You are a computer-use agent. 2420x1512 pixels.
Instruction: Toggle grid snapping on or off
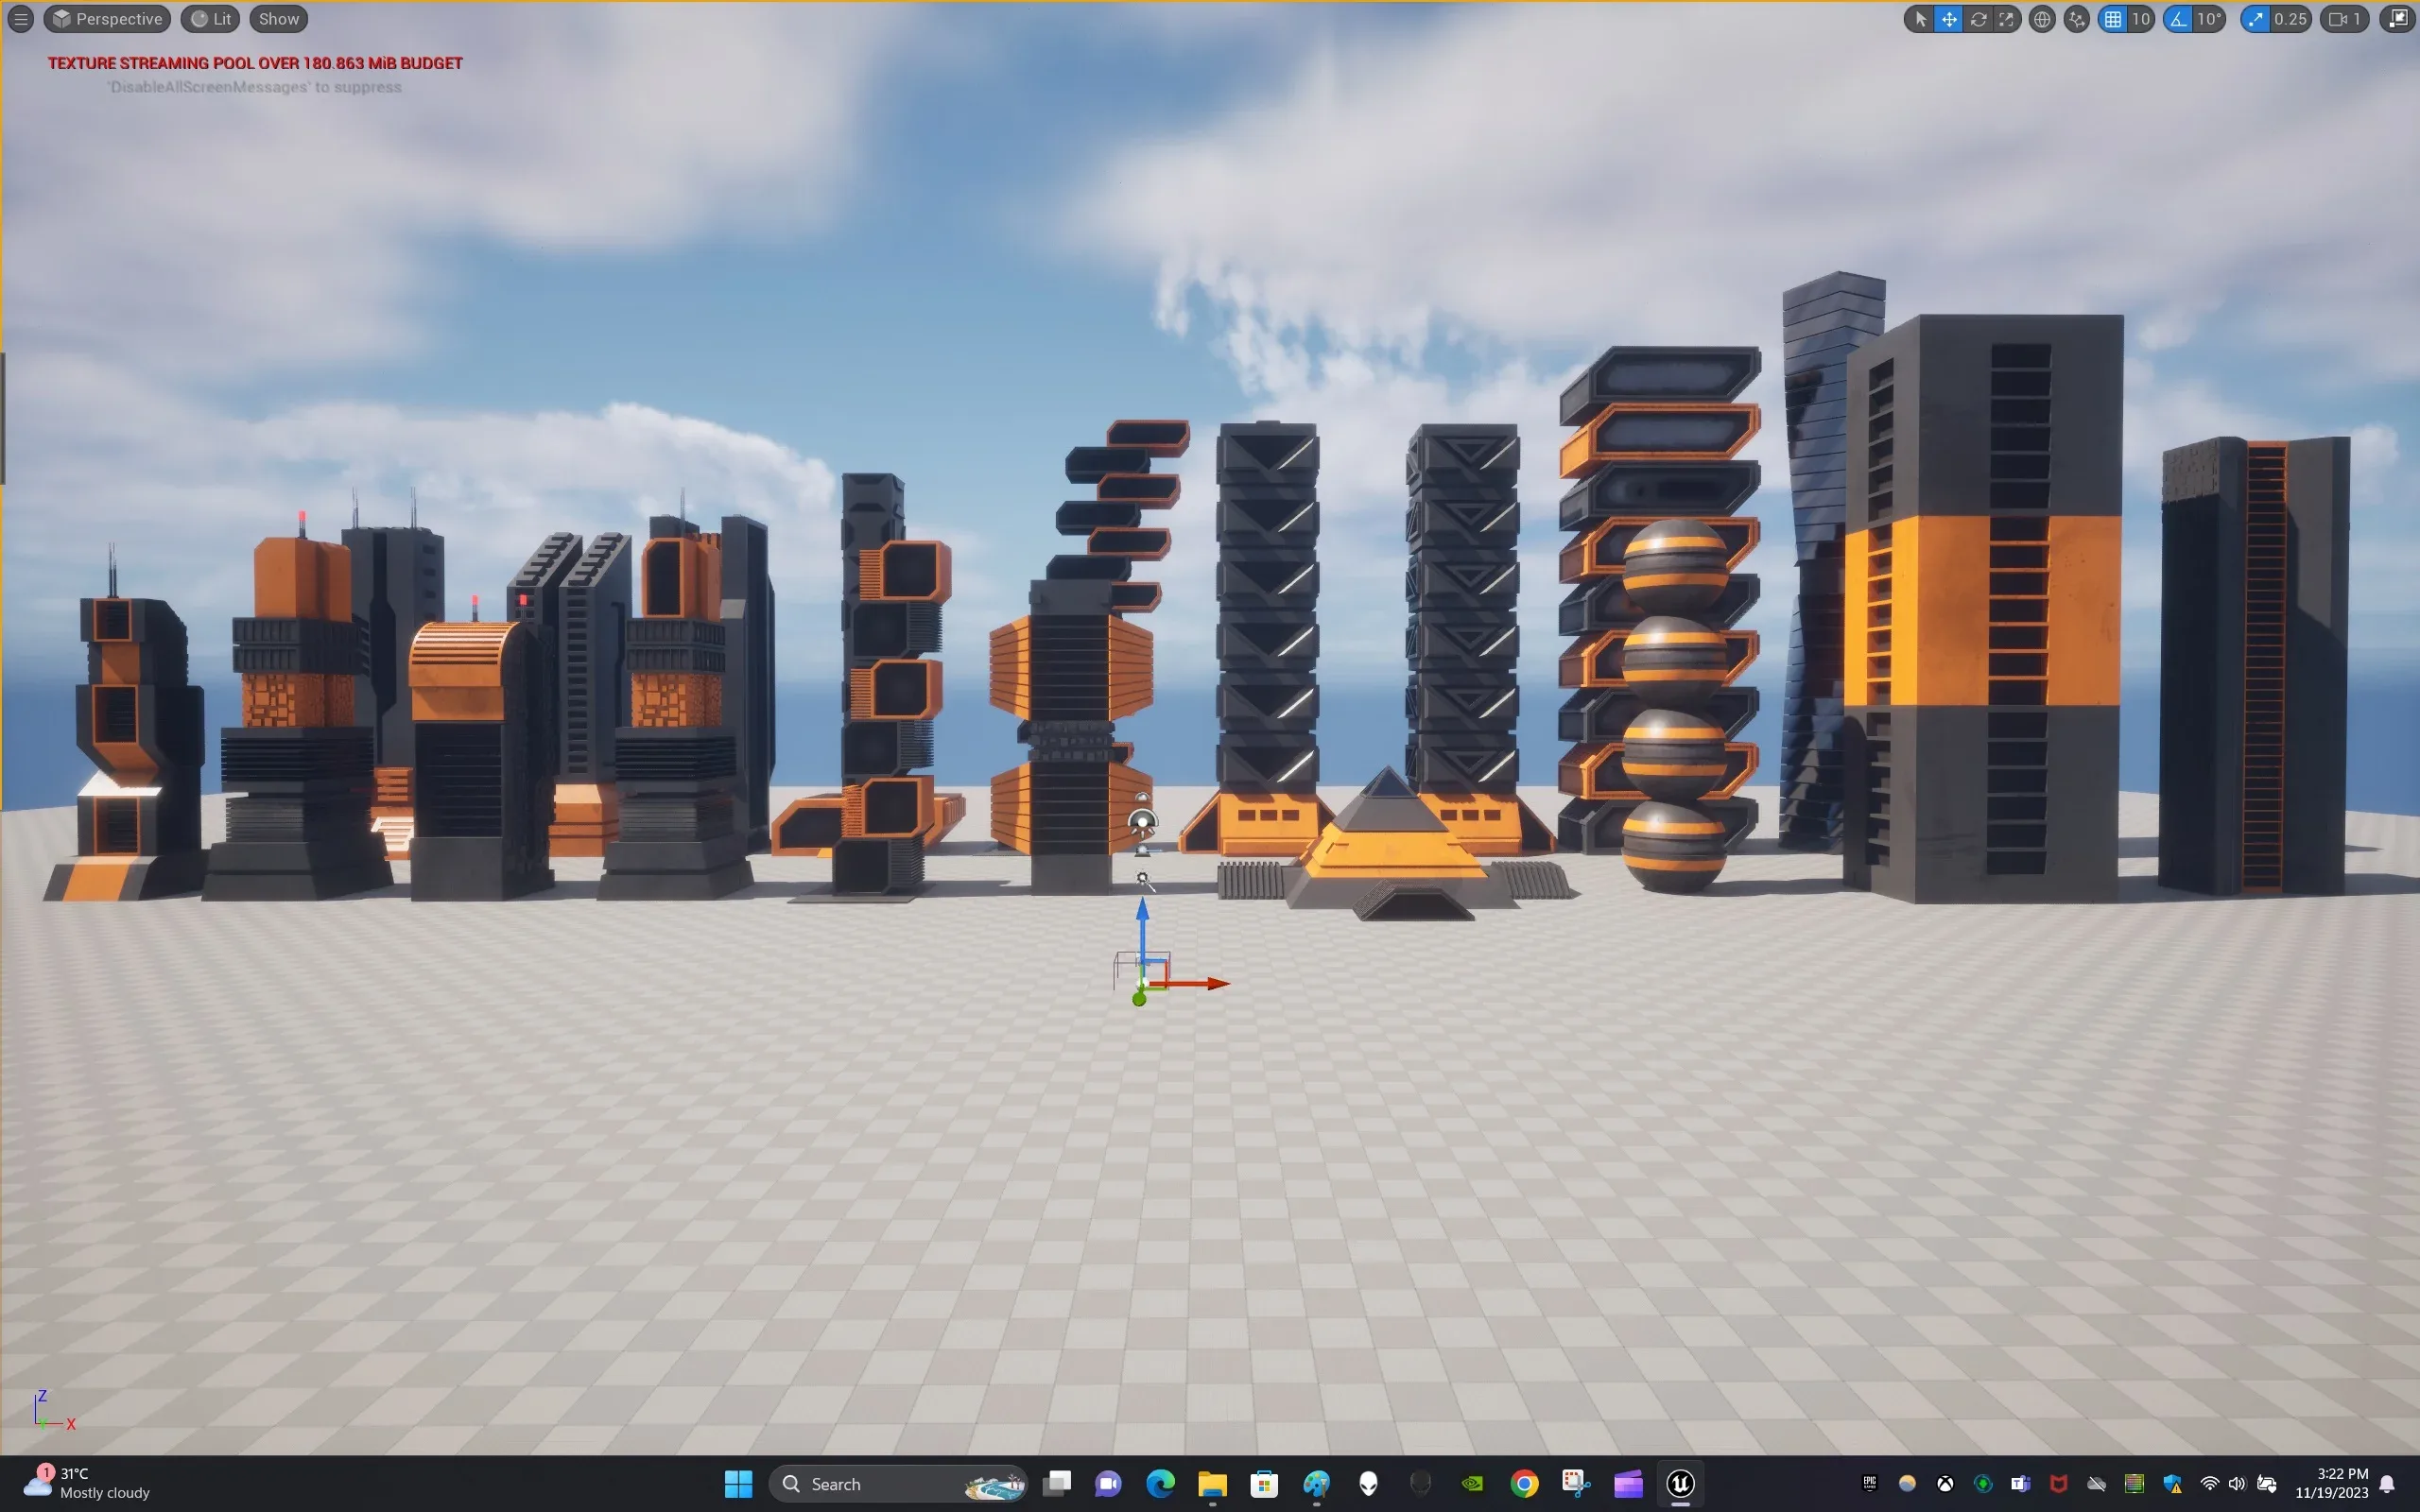[x=2113, y=19]
